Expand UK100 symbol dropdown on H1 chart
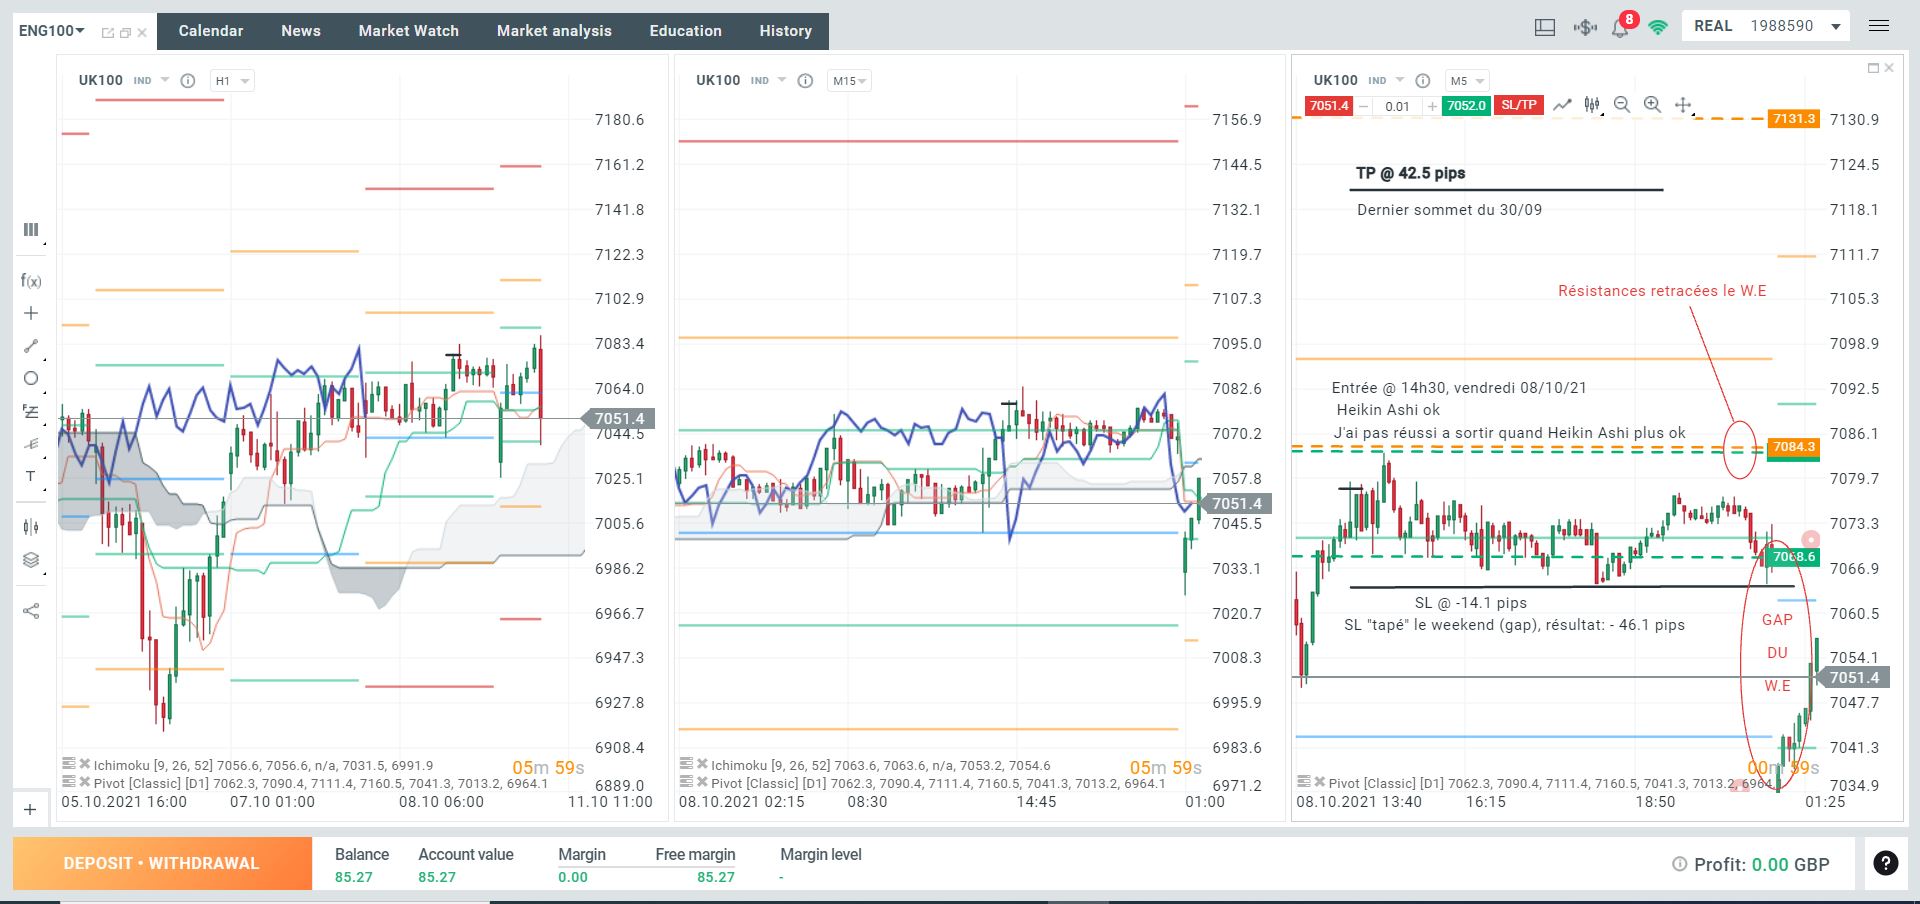The image size is (1920, 904). tap(165, 80)
